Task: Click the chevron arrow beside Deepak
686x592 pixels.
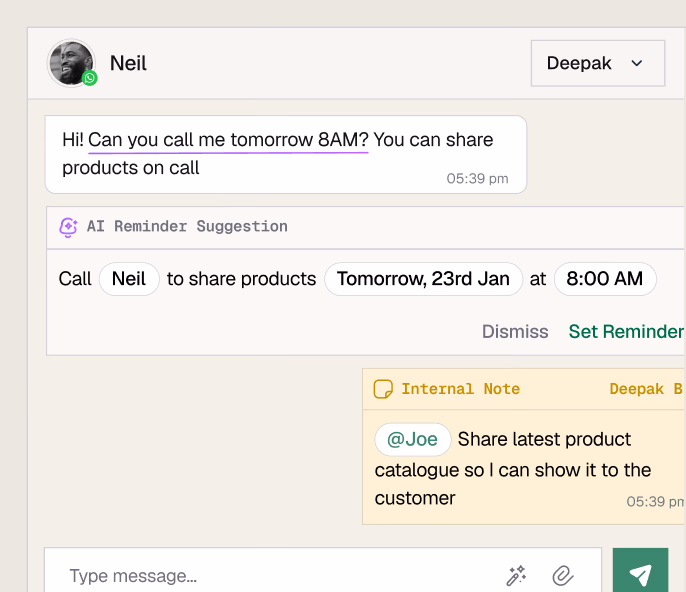Action: (x=637, y=63)
